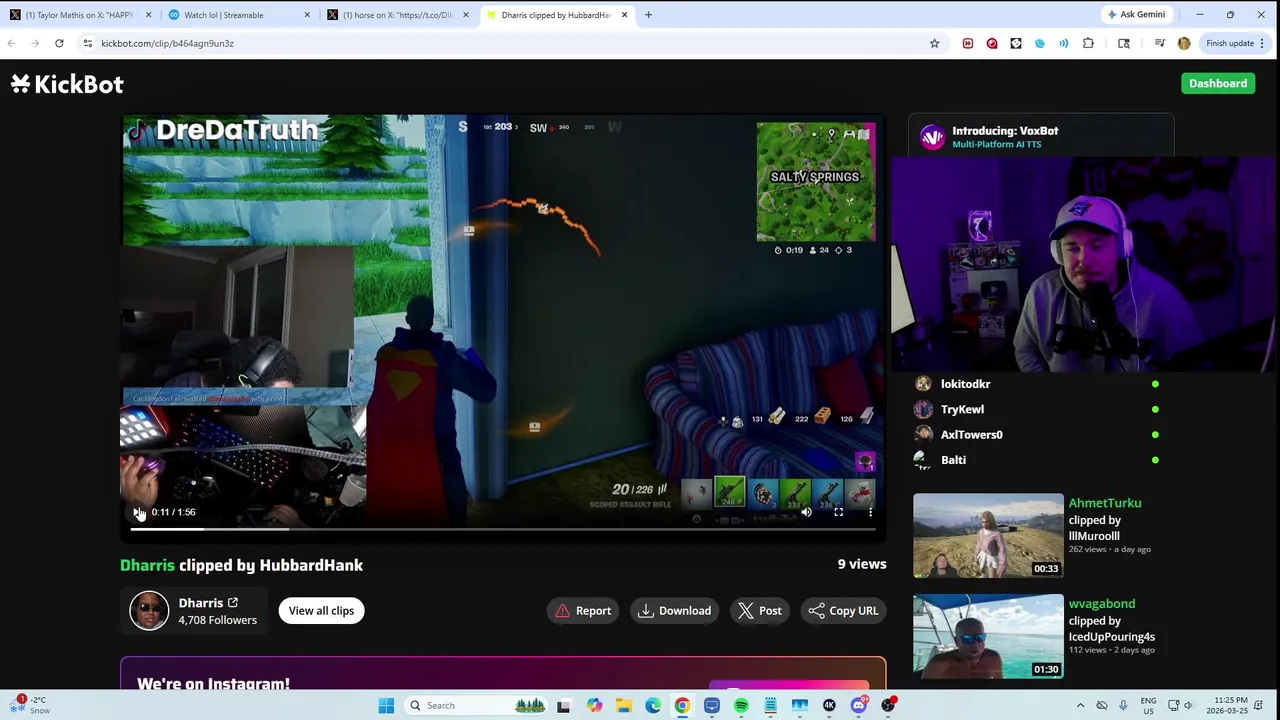
Task: Open the Dharris name link in the title
Action: [x=147, y=565]
